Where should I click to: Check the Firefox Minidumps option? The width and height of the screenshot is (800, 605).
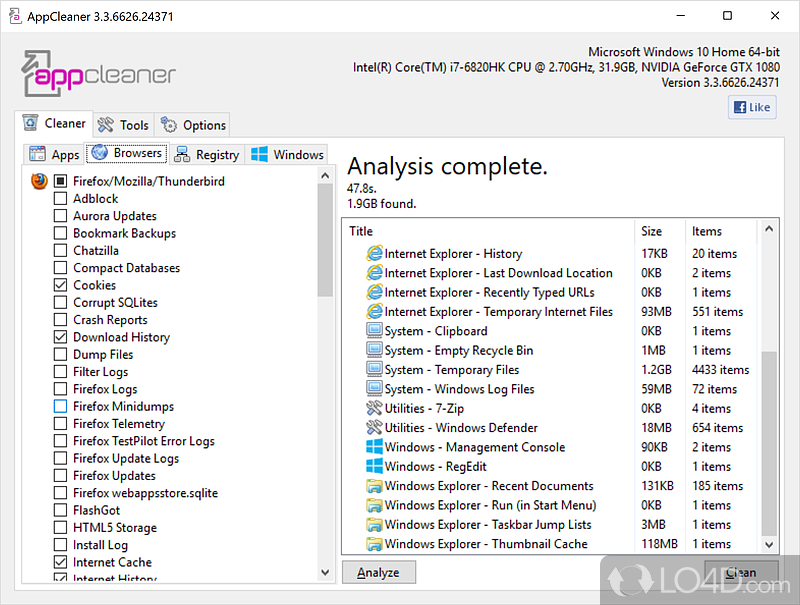(x=61, y=406)
